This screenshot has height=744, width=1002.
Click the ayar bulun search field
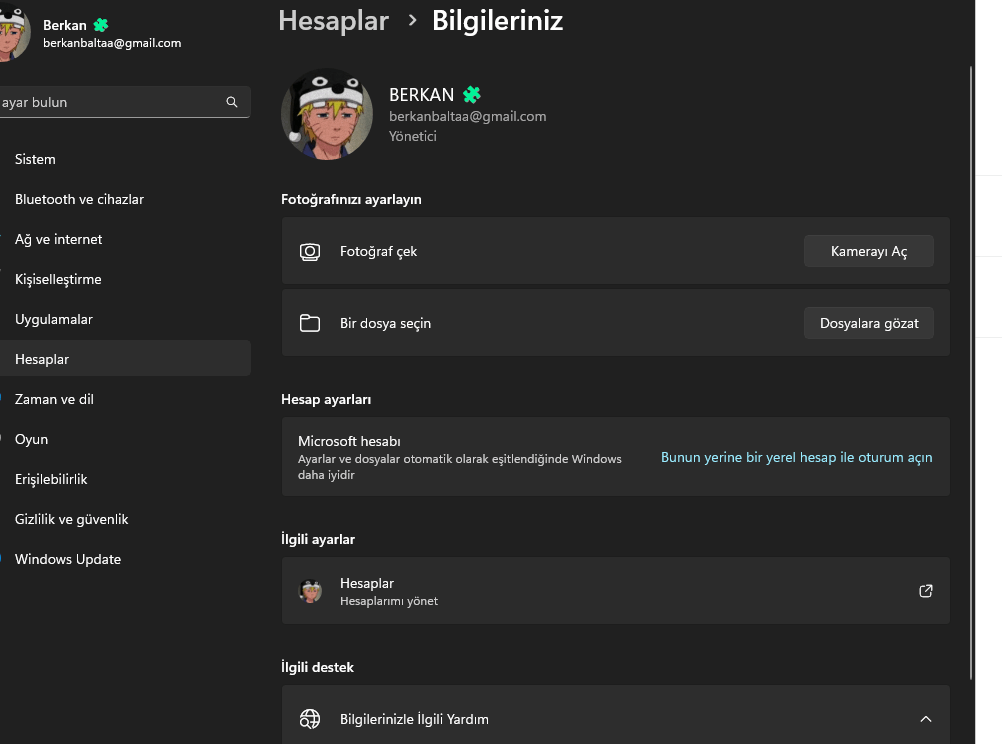(x=125, y=102)
